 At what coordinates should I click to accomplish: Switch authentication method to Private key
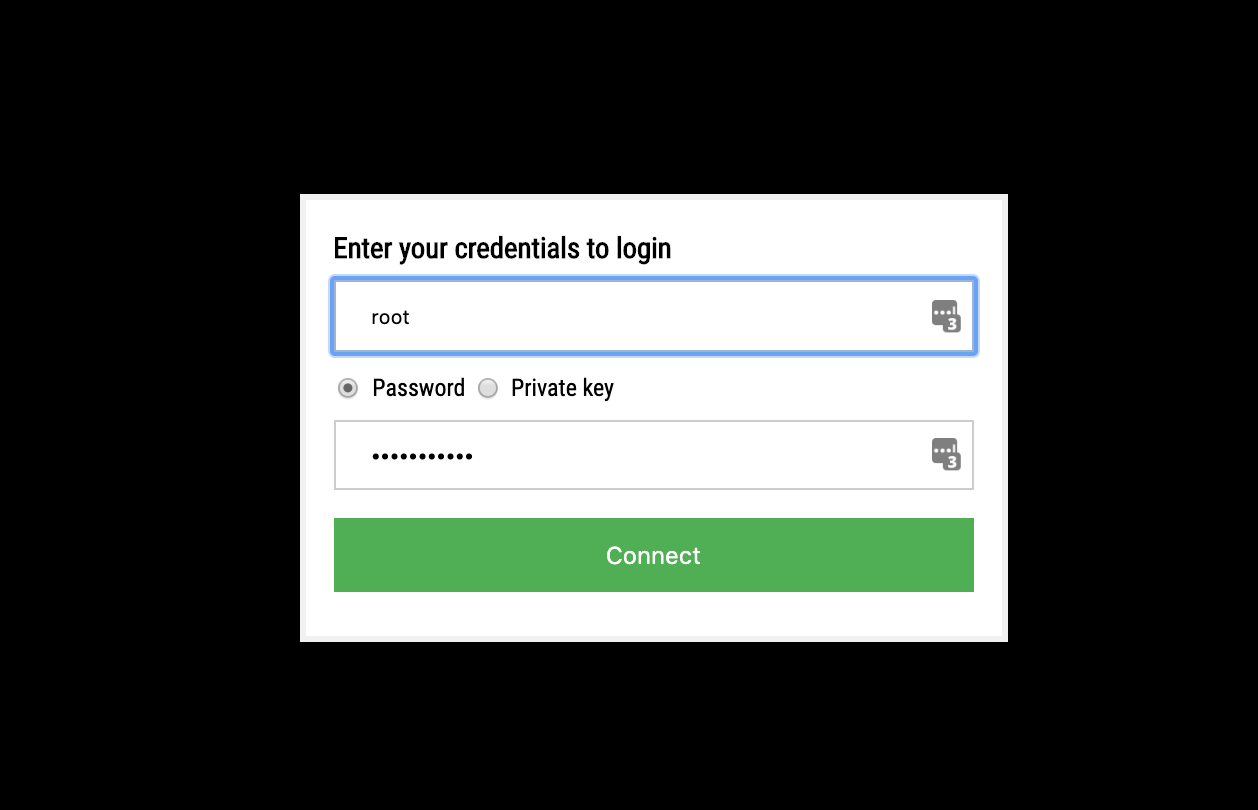click(488, 388)
